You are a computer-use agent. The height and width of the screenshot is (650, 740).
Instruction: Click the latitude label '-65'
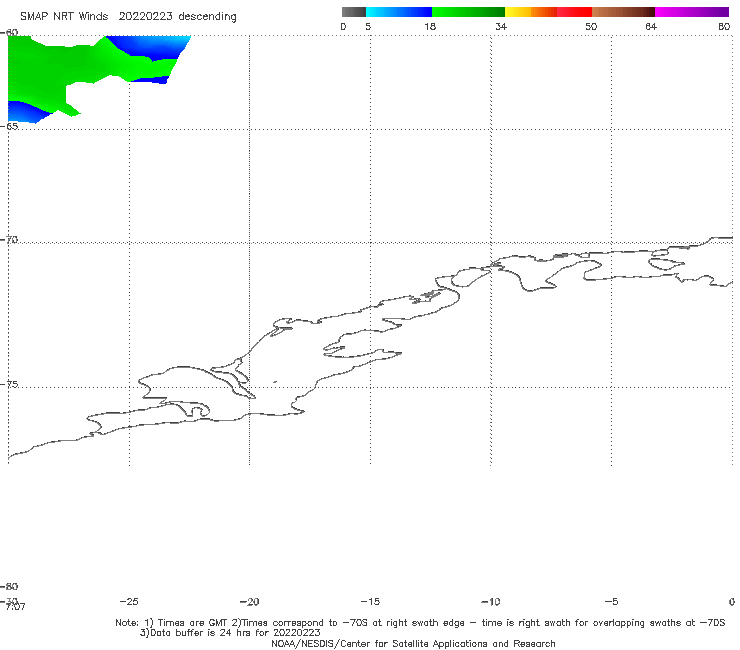pyautogui.click(x=9, y=126)
